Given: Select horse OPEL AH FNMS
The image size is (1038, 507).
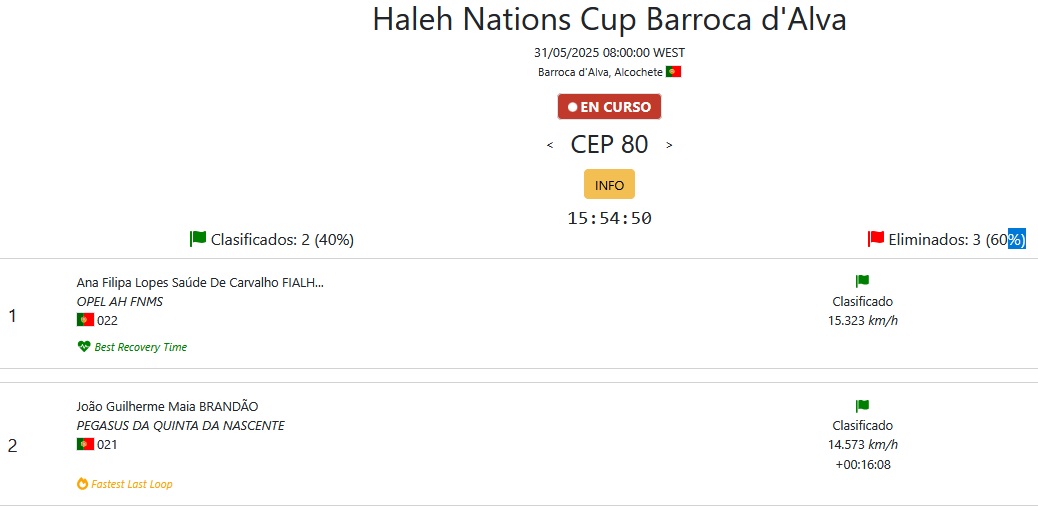Looking at the screenshot, I should click(x=120, y=302).
